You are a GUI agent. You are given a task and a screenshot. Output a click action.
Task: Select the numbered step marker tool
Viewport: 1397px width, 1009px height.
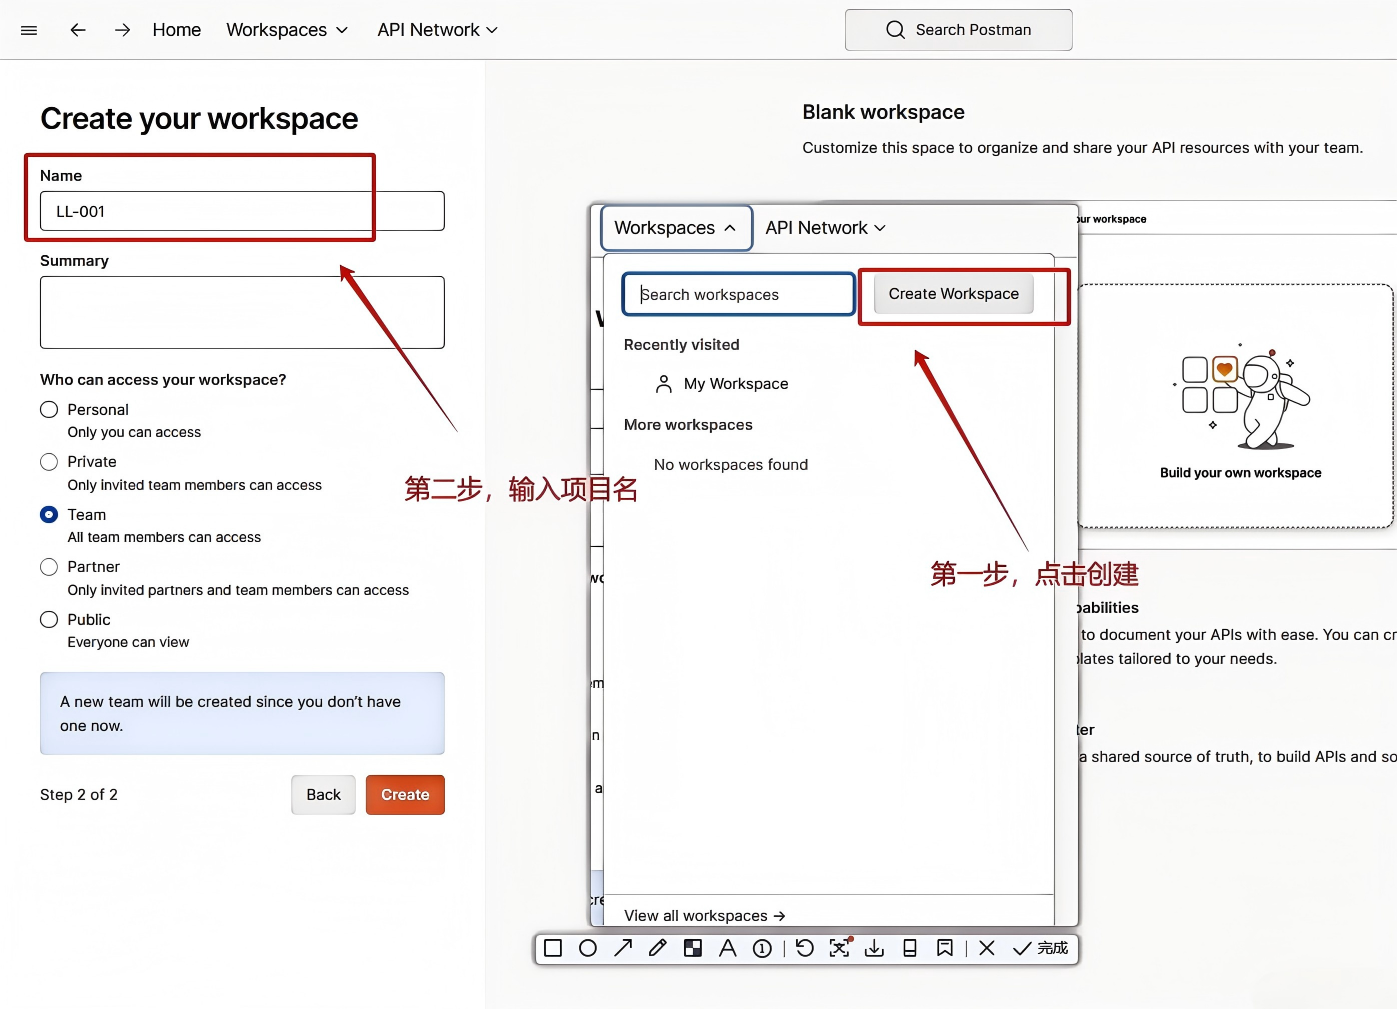(x=762, y=948)
